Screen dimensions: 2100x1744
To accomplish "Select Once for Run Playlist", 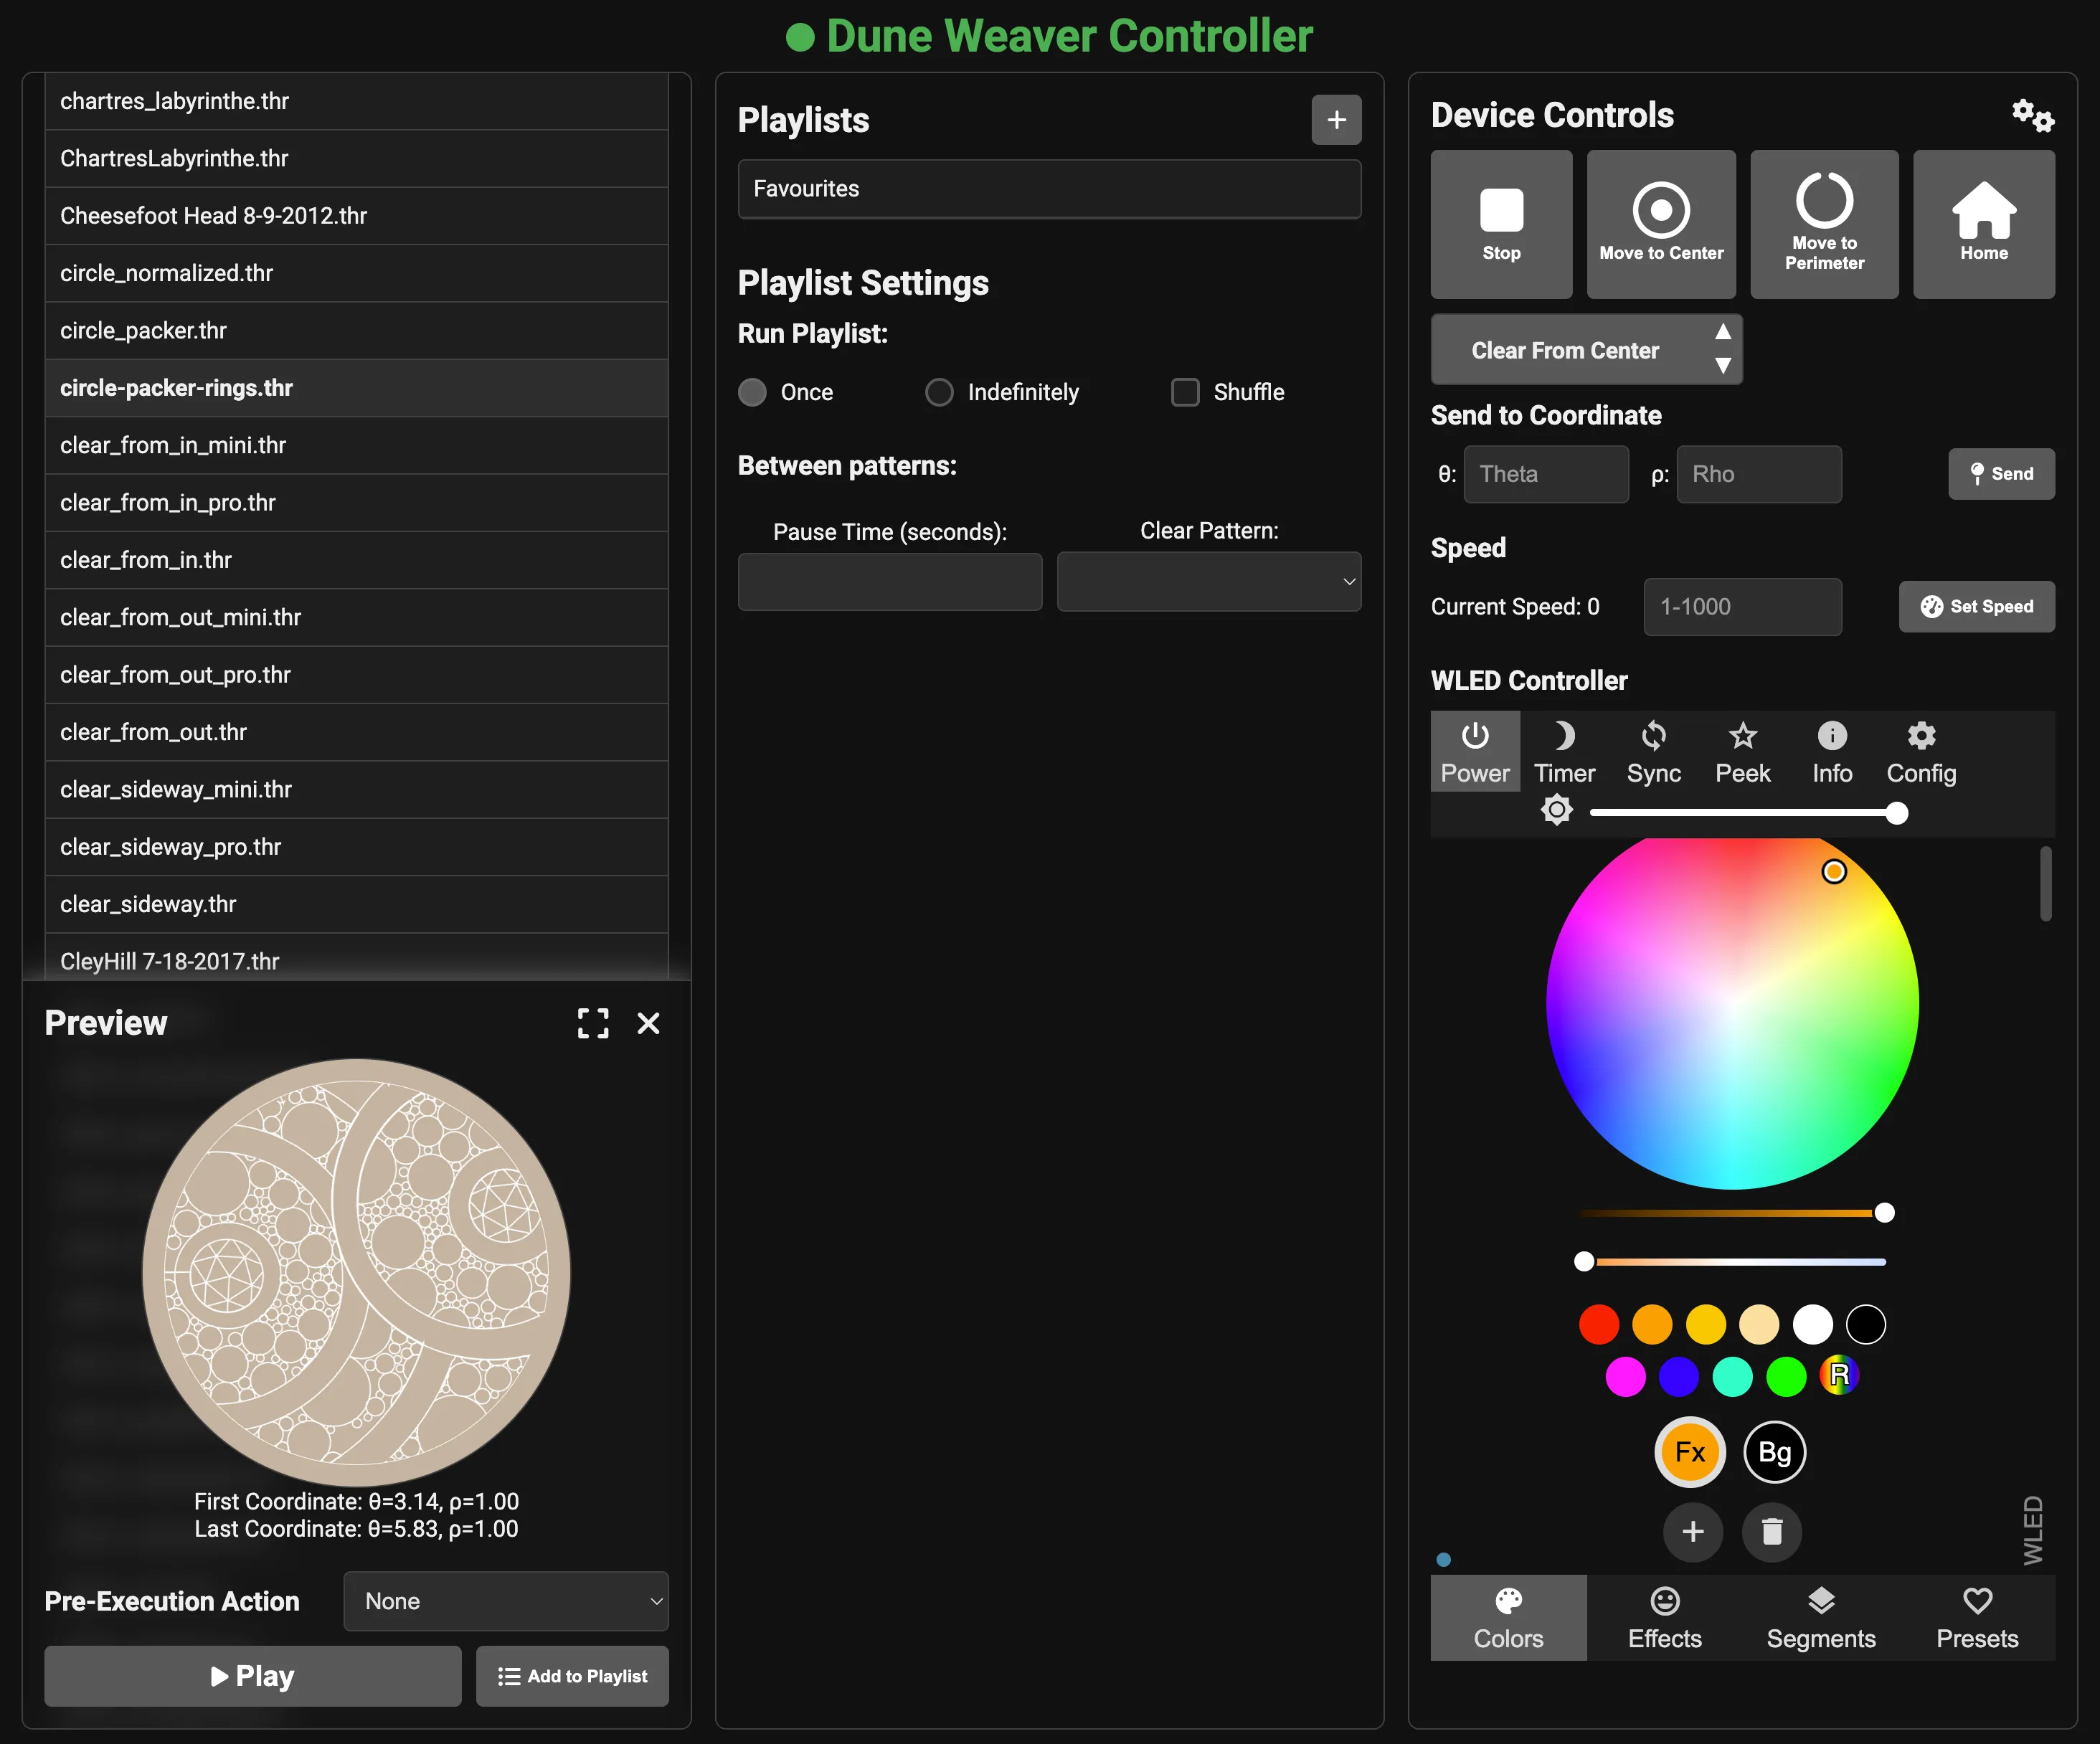I will (x=752, y=392).
